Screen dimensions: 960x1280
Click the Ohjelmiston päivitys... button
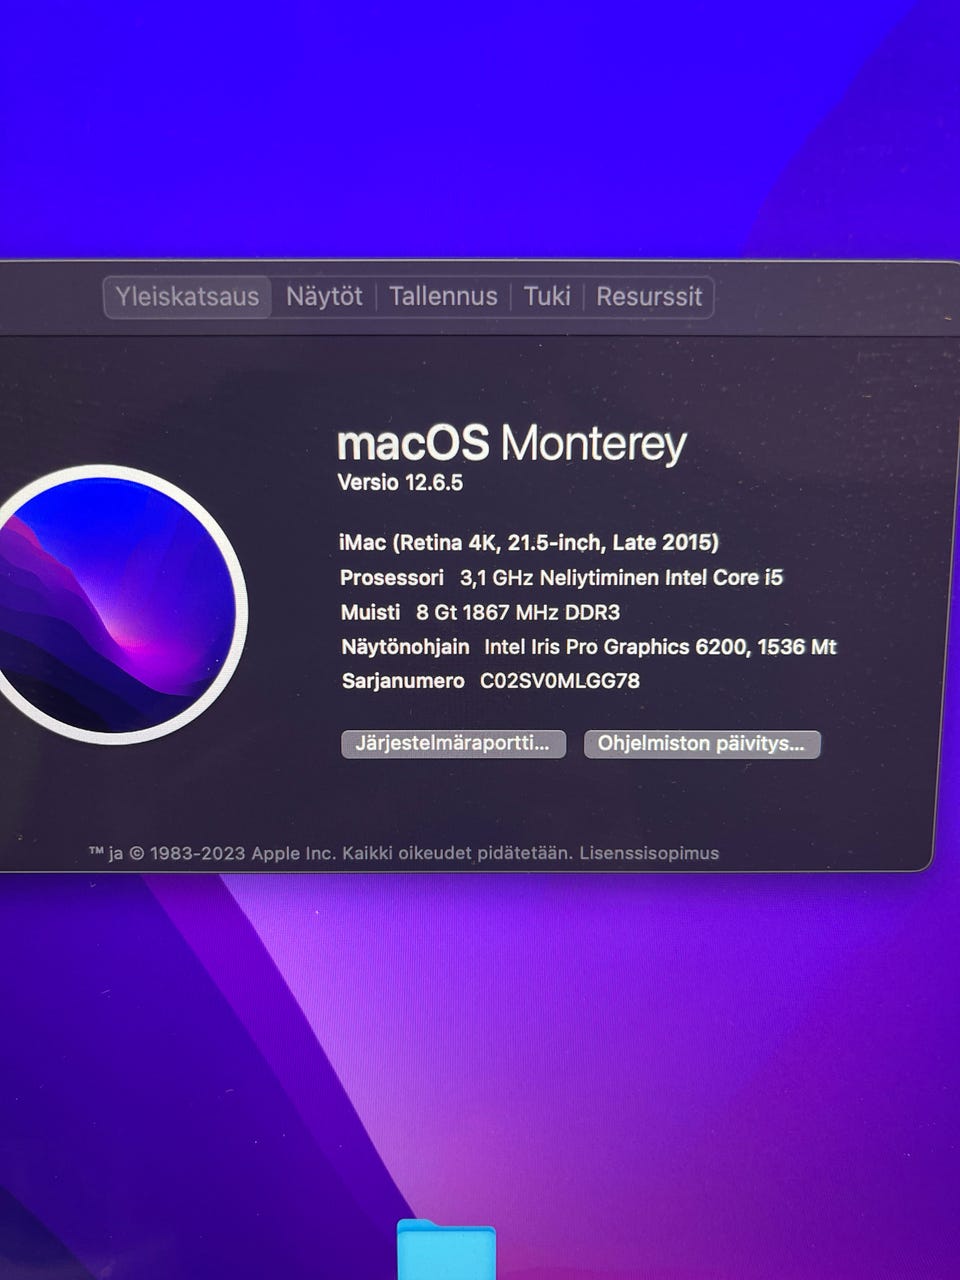pyautogui.click(x=702, y=744)
